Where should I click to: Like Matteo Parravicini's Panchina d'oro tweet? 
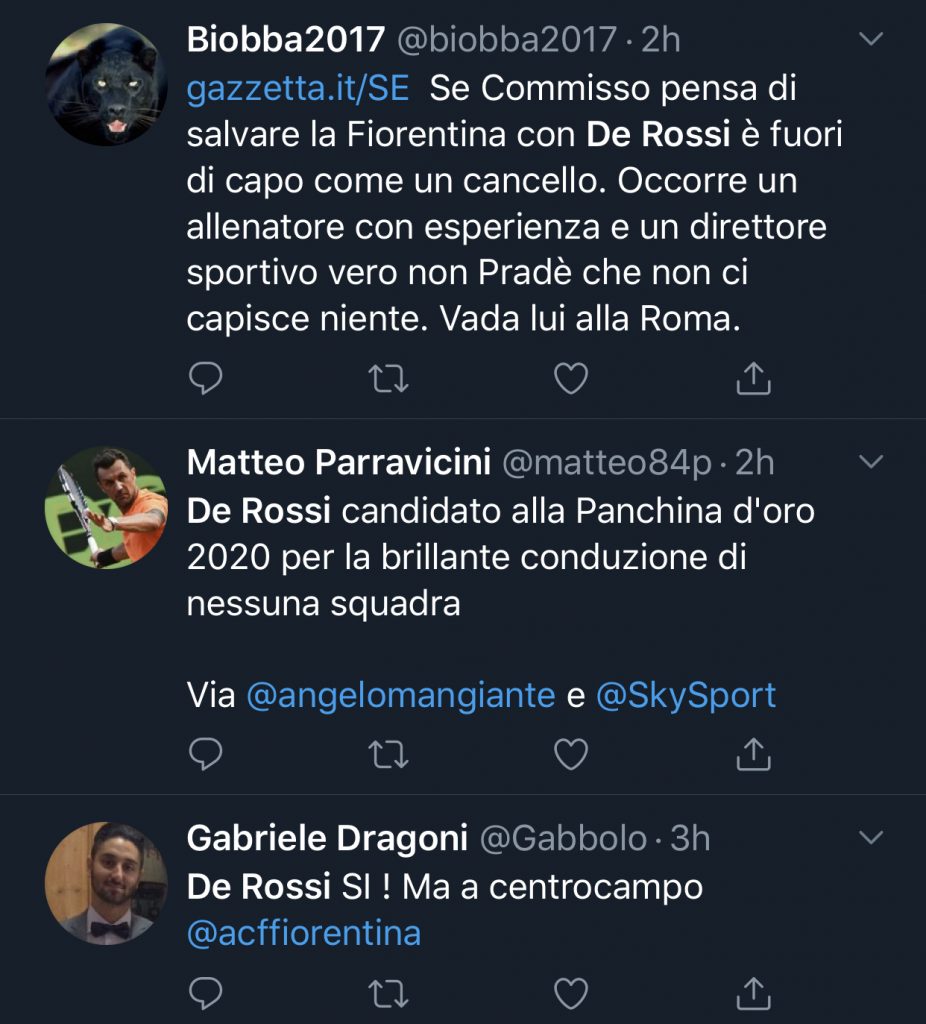tap(571, 755)
